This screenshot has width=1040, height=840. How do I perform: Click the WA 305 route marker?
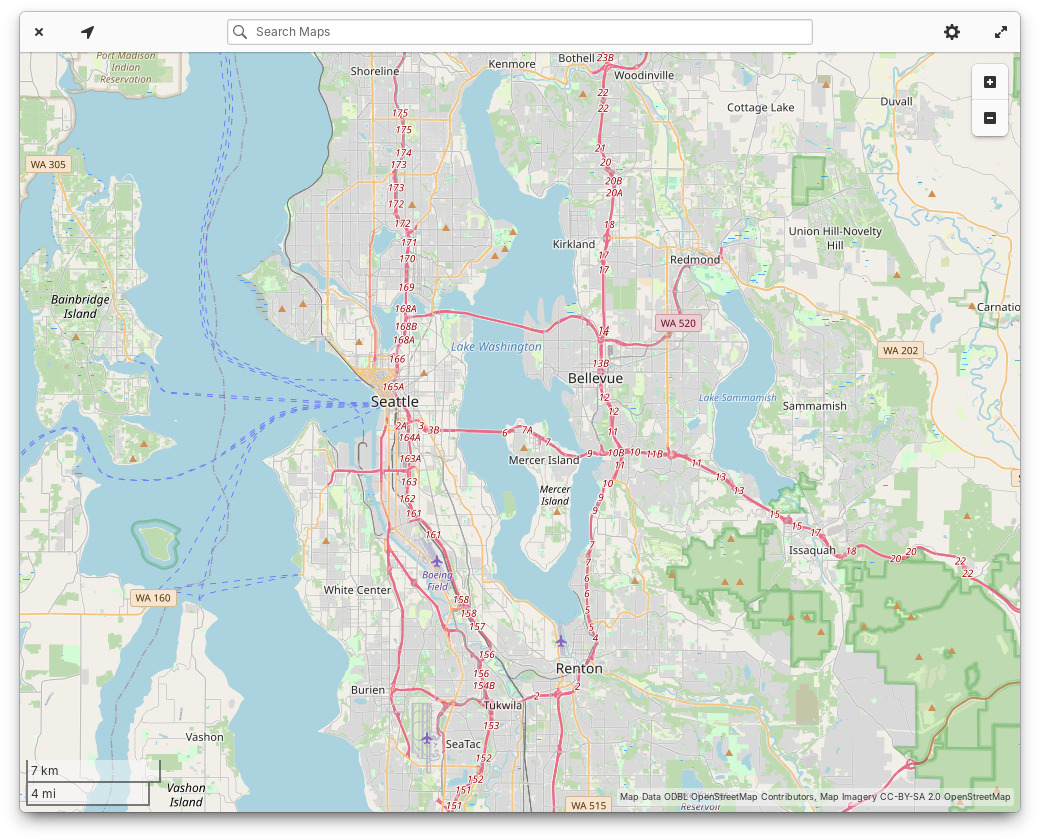48,164
